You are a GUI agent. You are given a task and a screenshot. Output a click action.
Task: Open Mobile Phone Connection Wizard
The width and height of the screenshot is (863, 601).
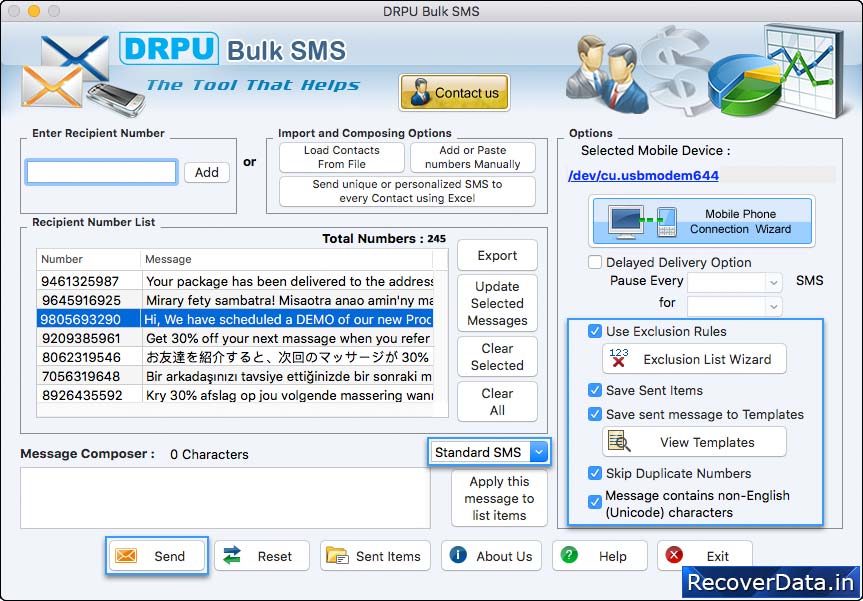[x=702, y=221]
